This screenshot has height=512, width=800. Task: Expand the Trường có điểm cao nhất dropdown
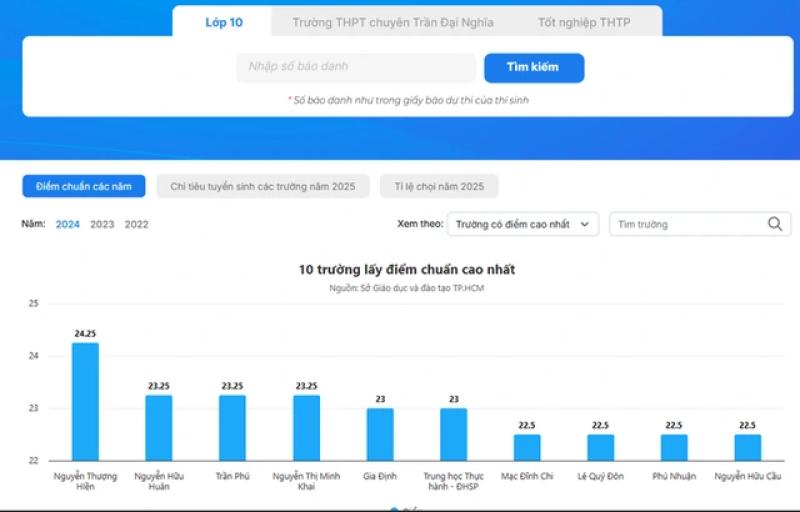pos(523,224)
